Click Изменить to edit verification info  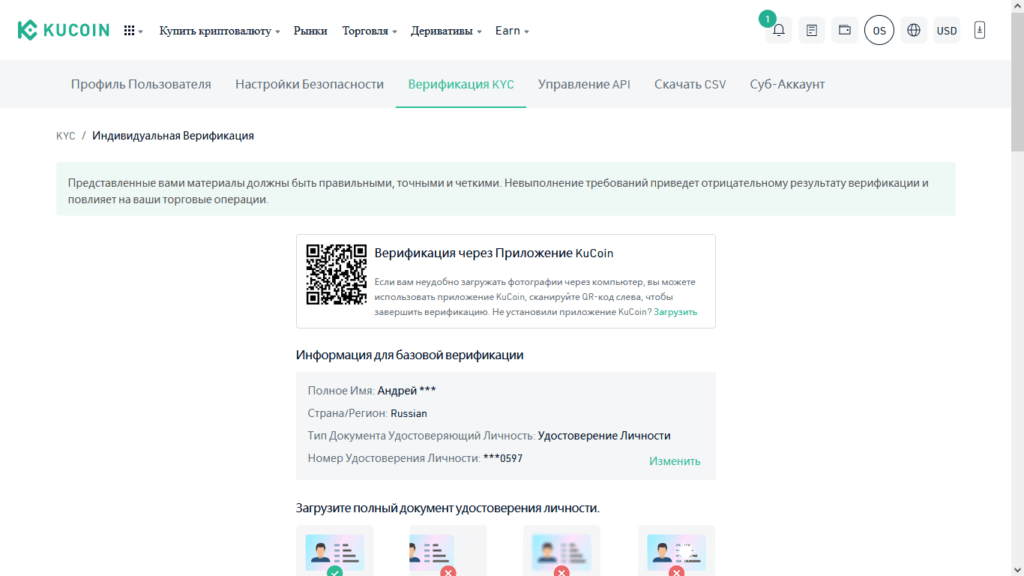674,459
